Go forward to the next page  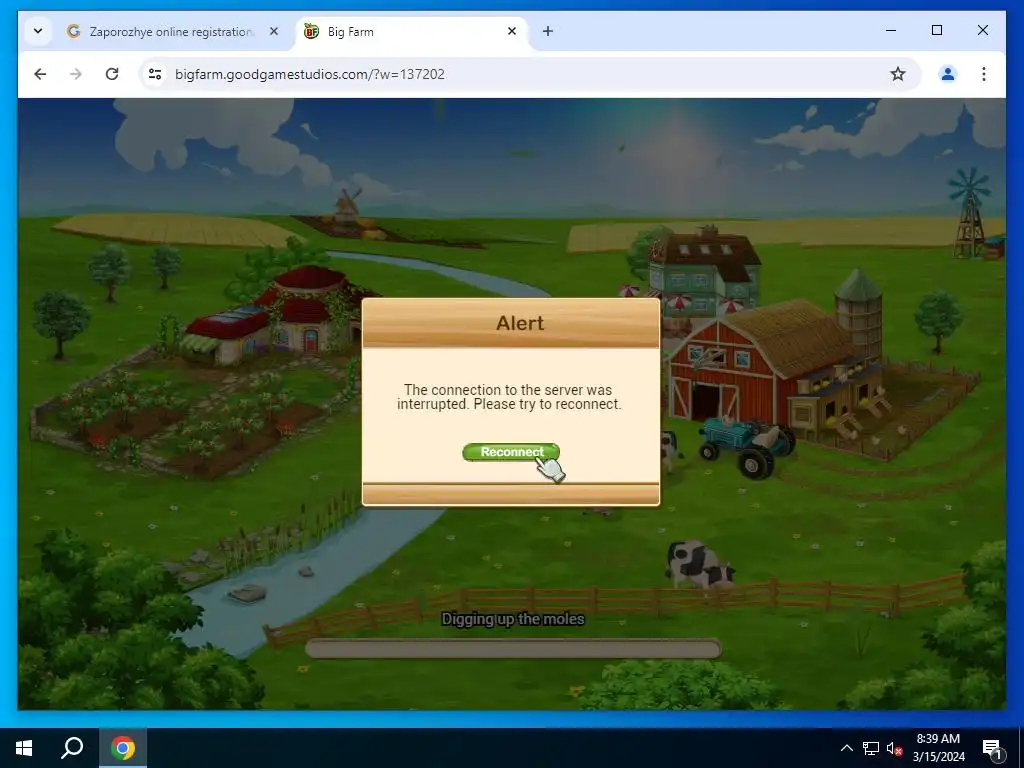pos(76,74)
